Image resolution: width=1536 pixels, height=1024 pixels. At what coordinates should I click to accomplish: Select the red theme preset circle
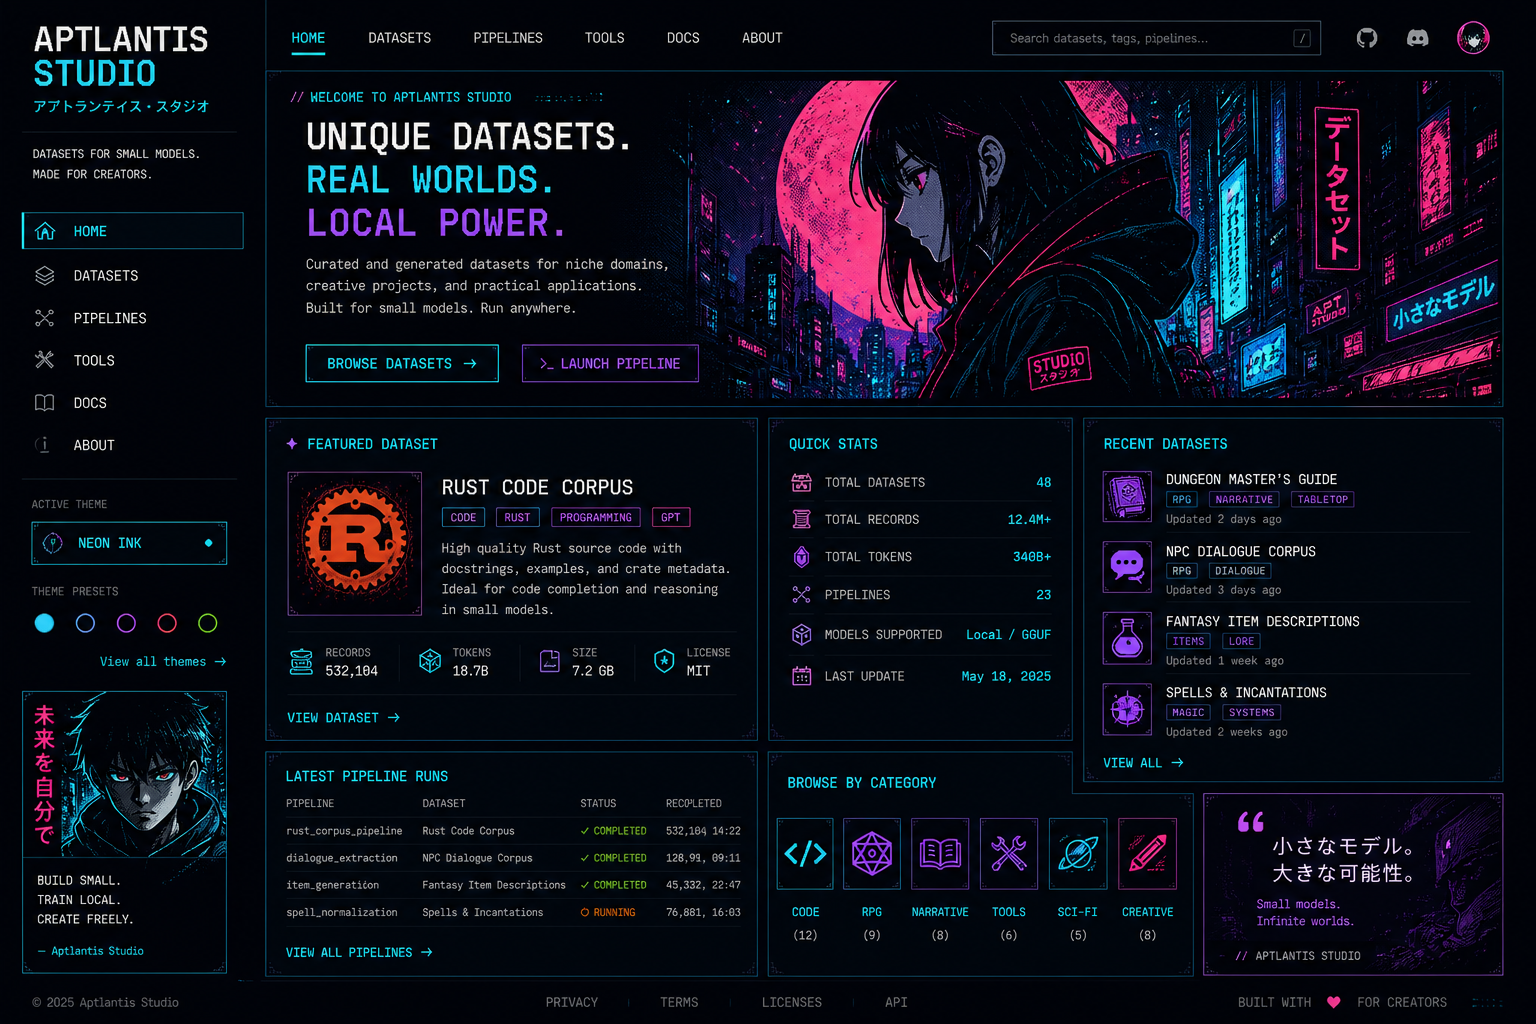[167, 623]
